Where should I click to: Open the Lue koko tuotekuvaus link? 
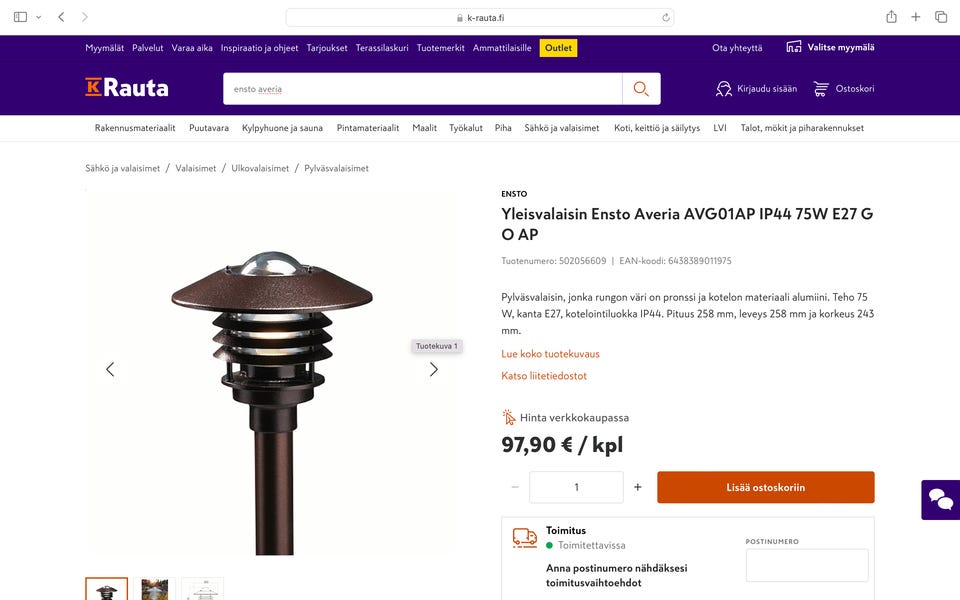[550, 354]
